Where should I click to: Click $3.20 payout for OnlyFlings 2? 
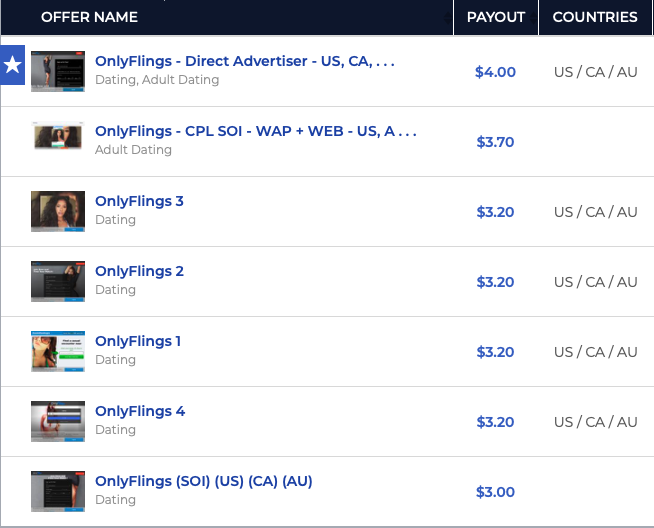pyautogui.click(x=496, y=282)
